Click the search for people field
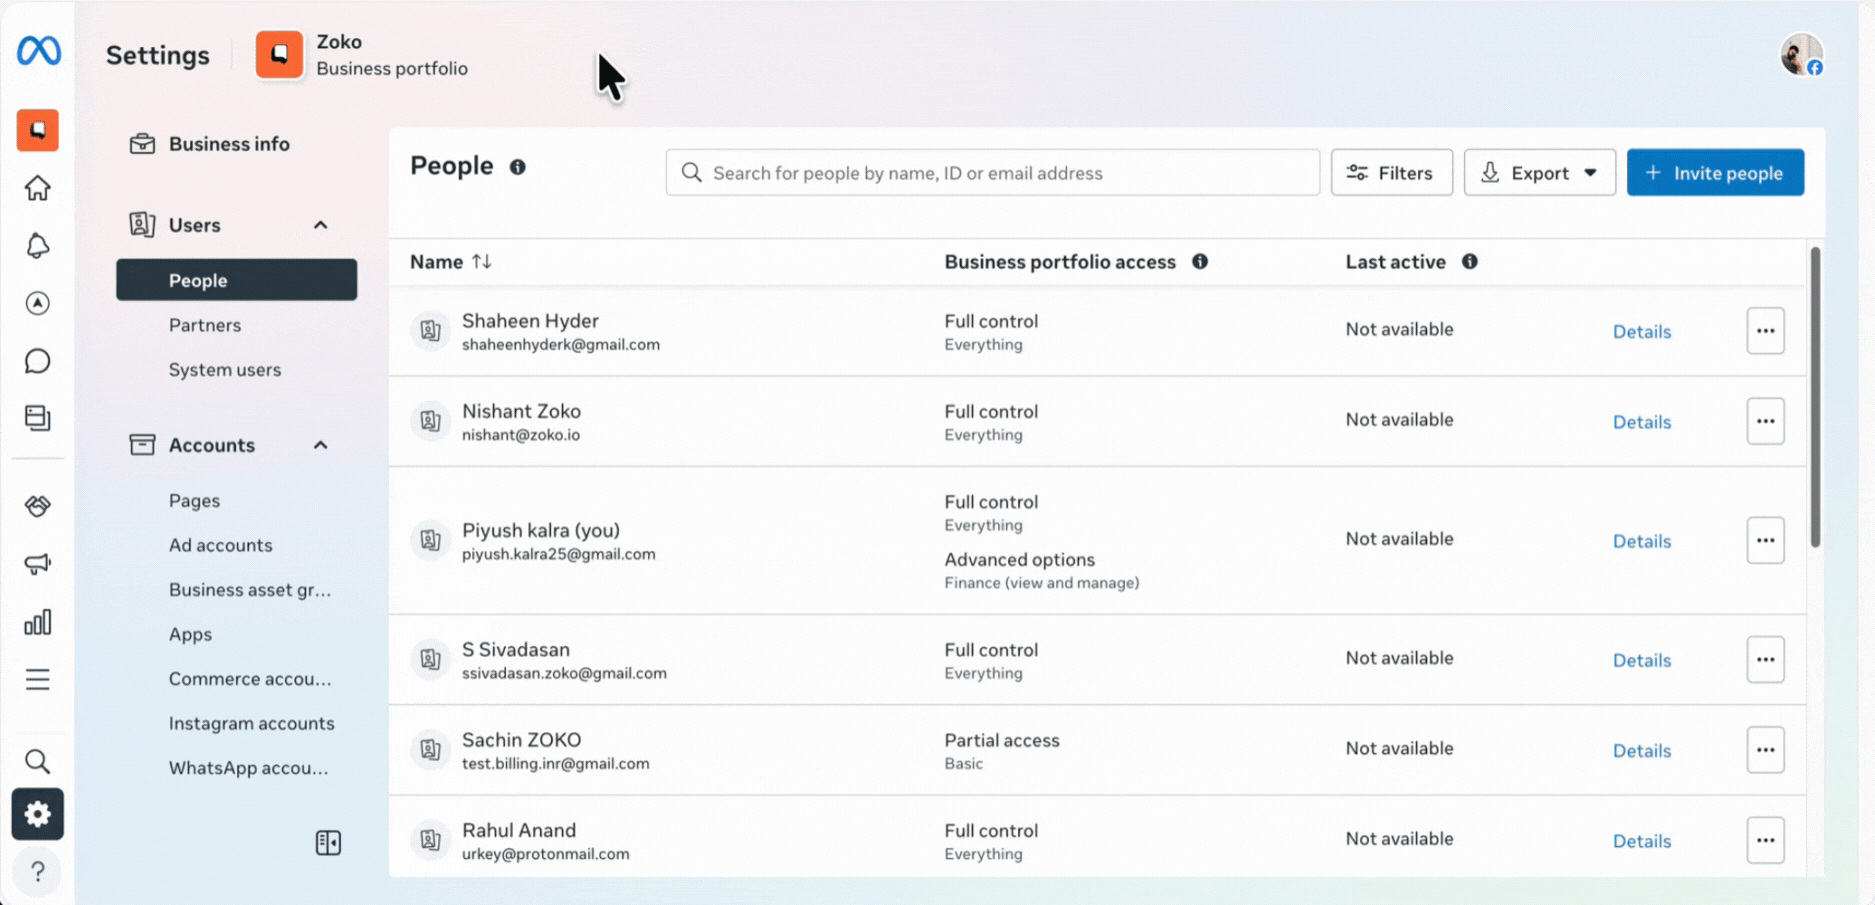This screenshot has width=1875, height=905. [x=993, y=173]
